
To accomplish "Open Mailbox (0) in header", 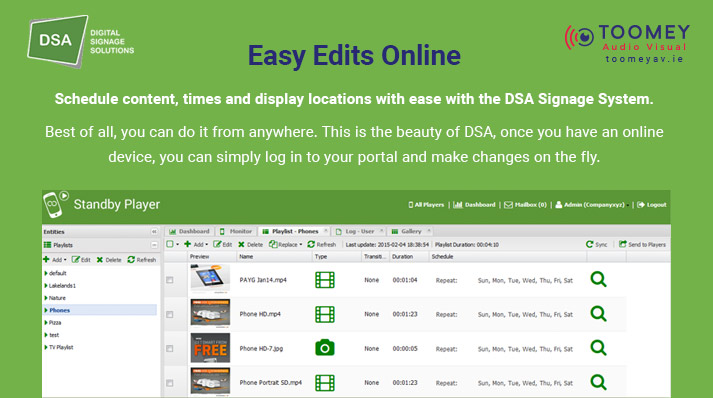I will coord(525,205).
